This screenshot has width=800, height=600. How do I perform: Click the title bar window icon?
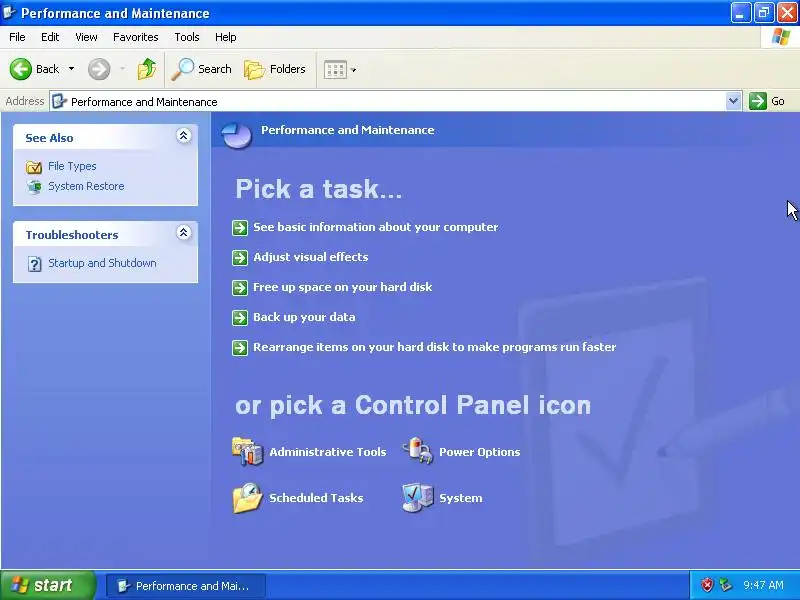pyautogui.click(x=9, y=12)
